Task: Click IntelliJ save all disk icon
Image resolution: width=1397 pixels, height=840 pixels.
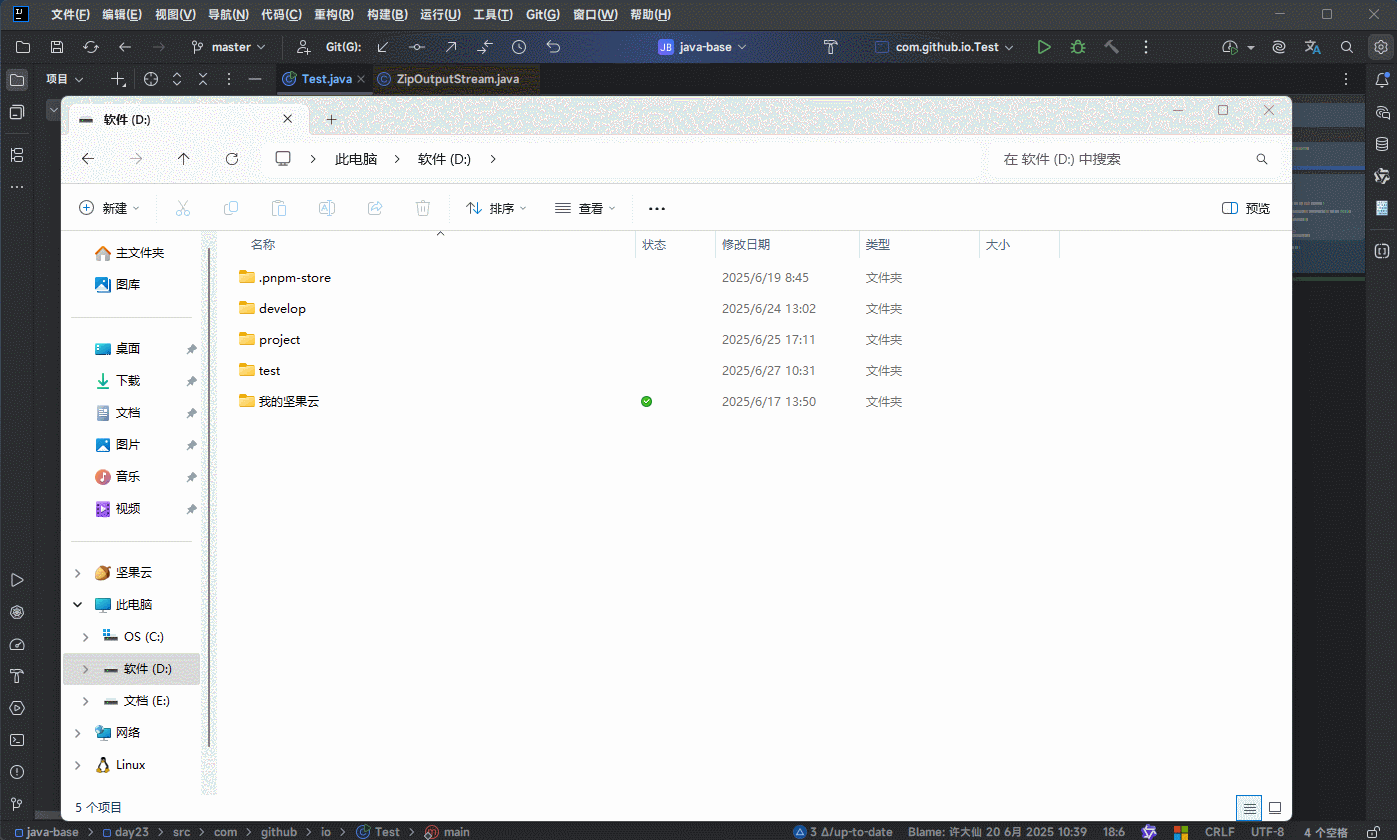Action: coord(57,47)
